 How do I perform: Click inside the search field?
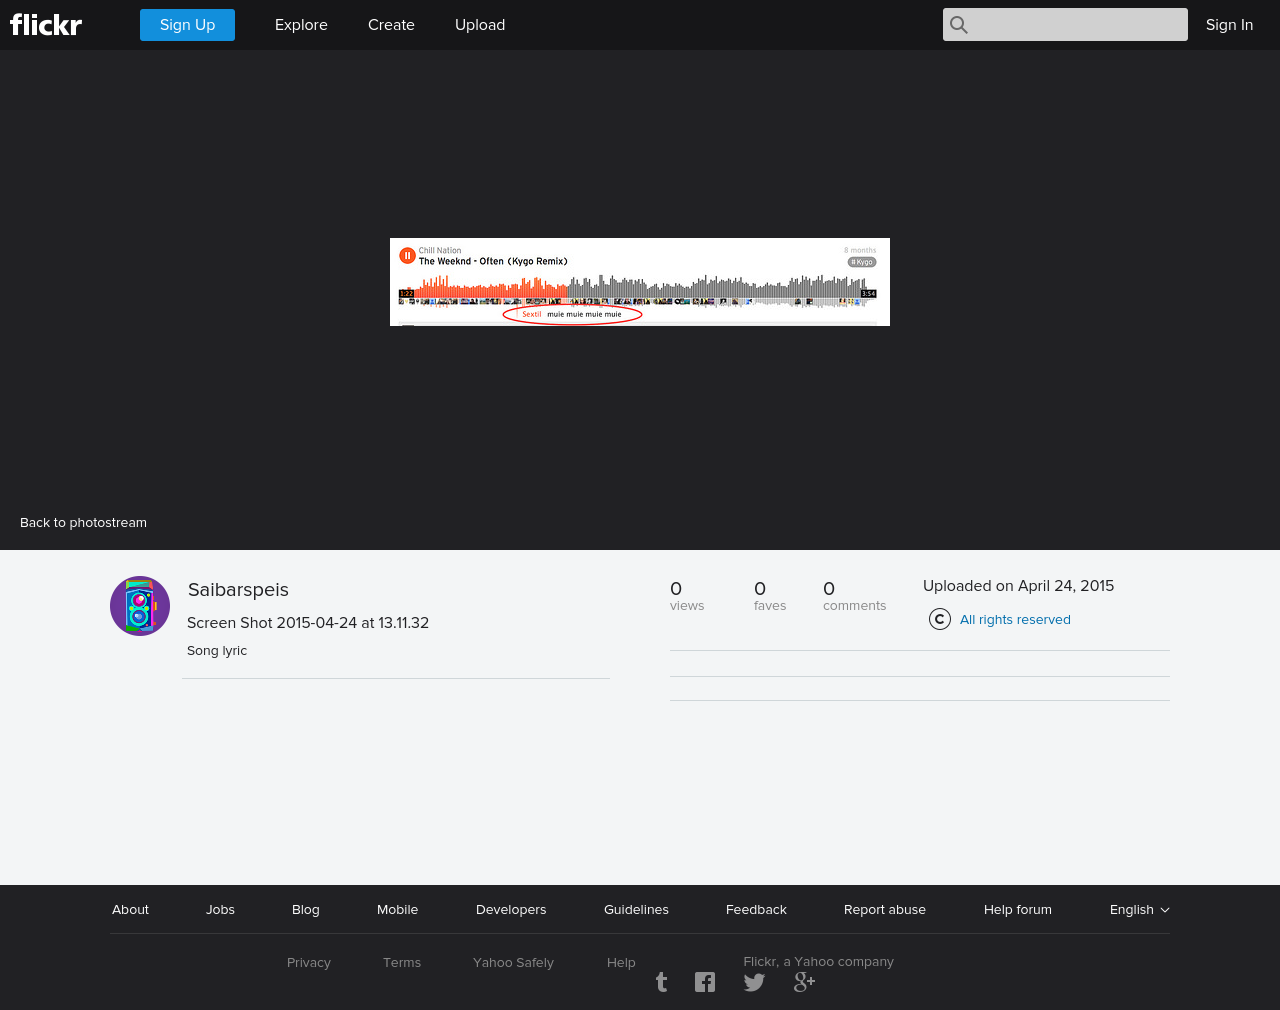point(1065,25)
